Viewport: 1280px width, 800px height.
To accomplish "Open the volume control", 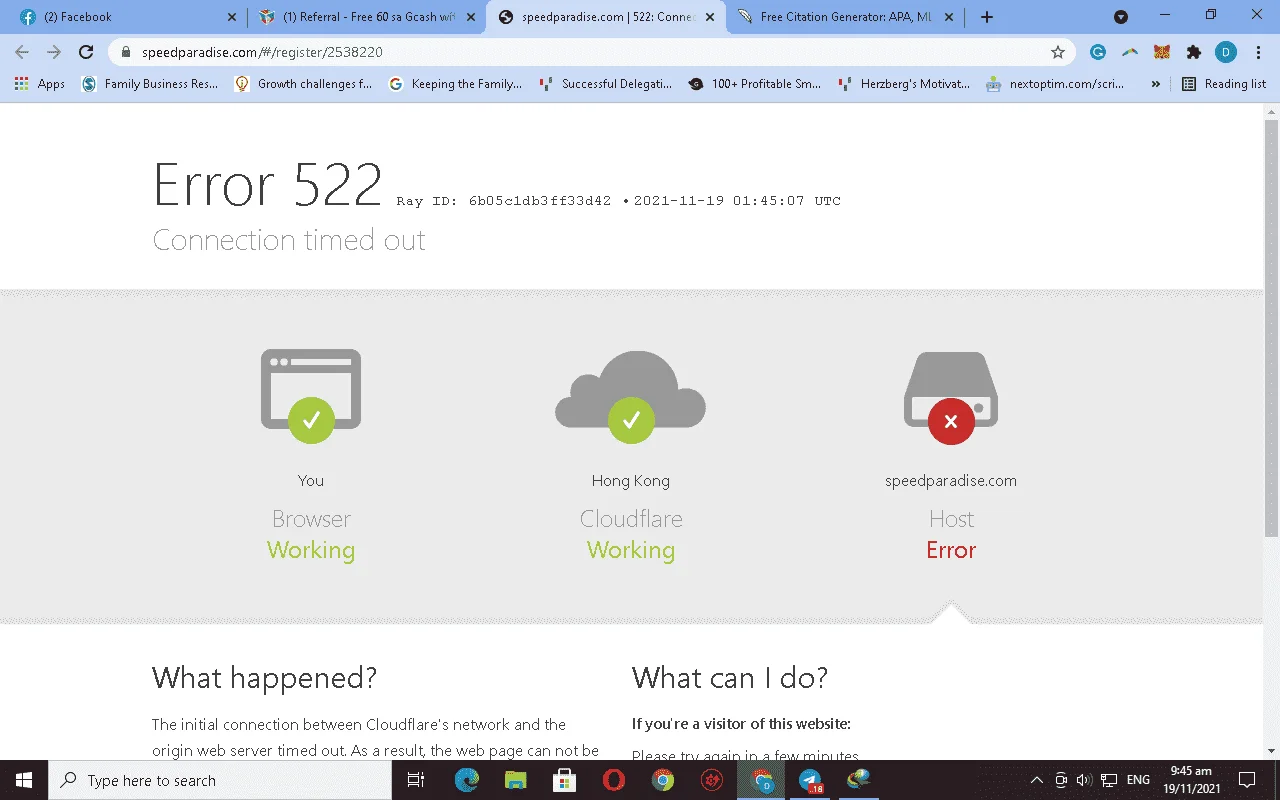I will click(1084, 780).
